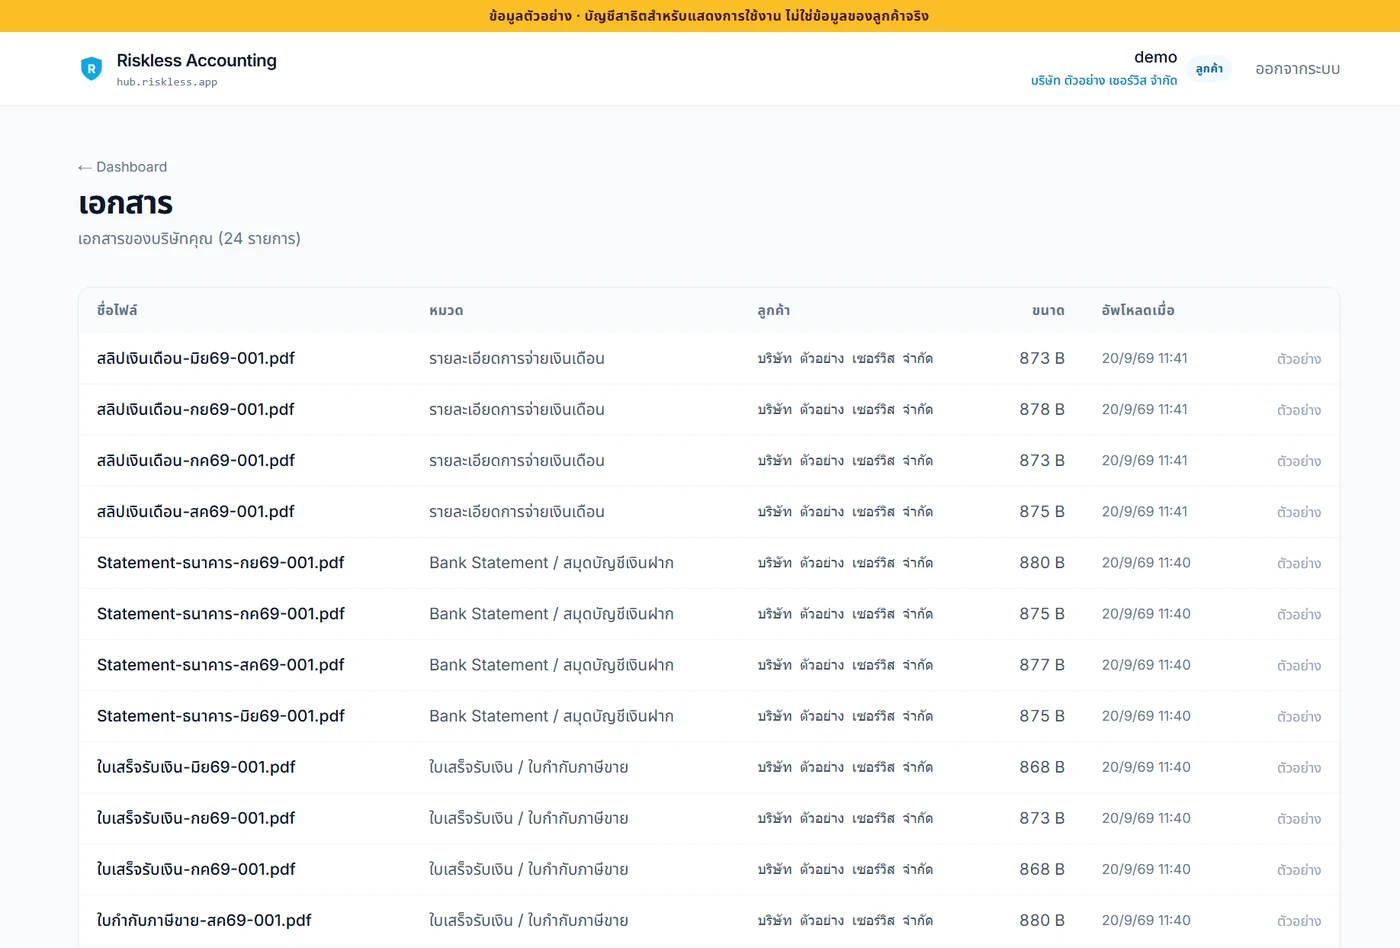Click company name บริษัท ตัวอย่าง เซอร์วิส จำกัด in header
1400x948 pixels.
pos(1104,80)
